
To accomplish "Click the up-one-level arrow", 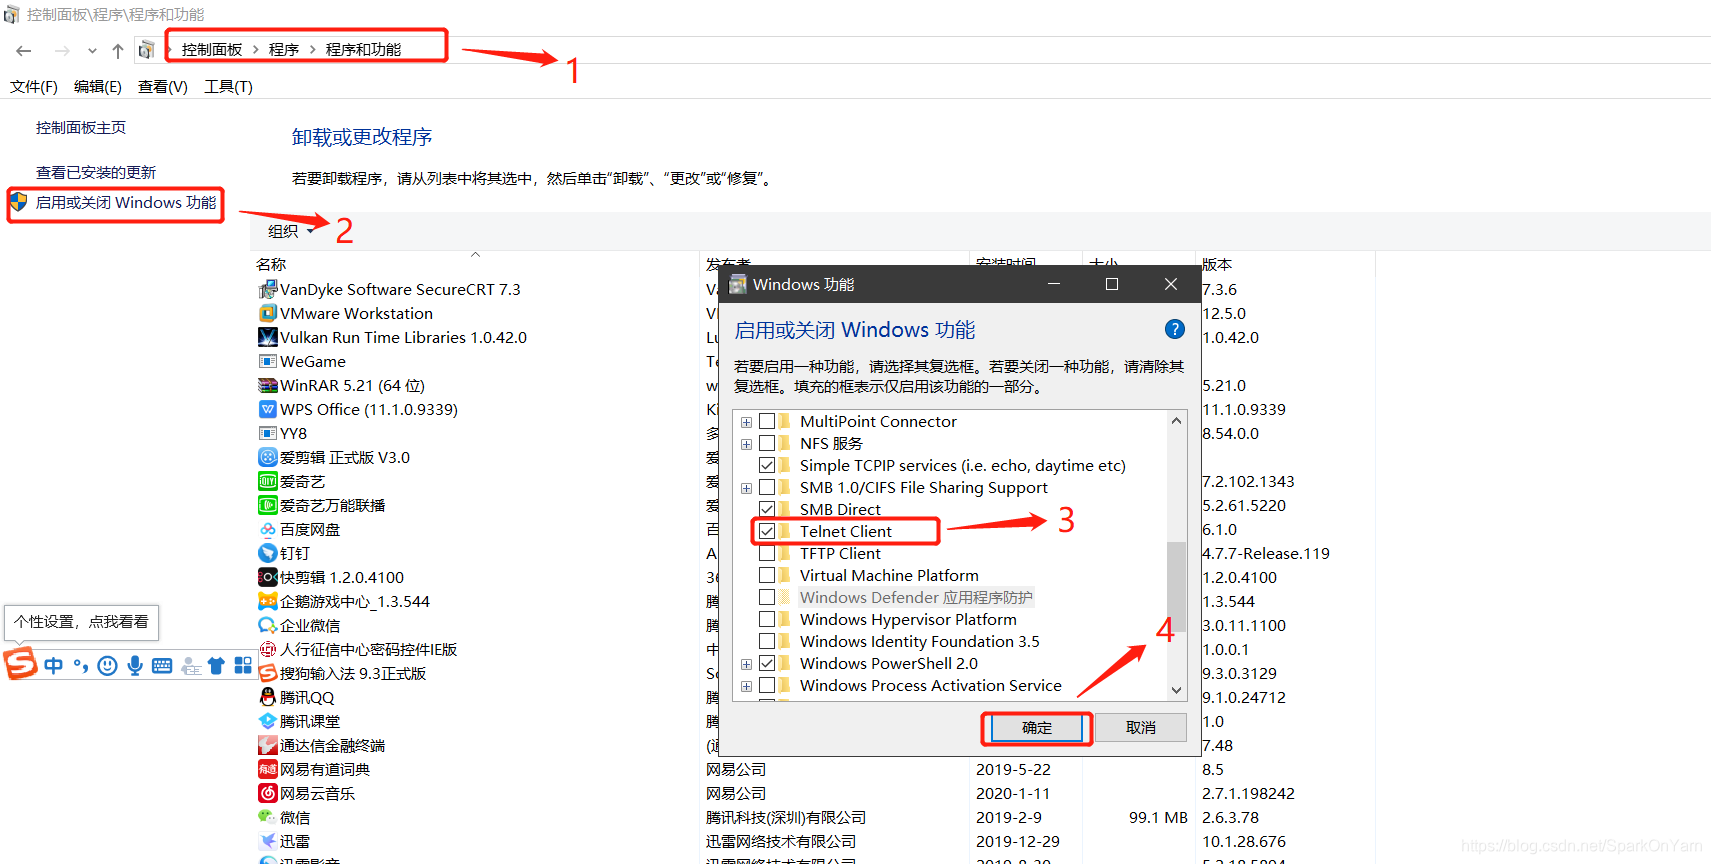I will pyautogui.click(x=118, y=51).
